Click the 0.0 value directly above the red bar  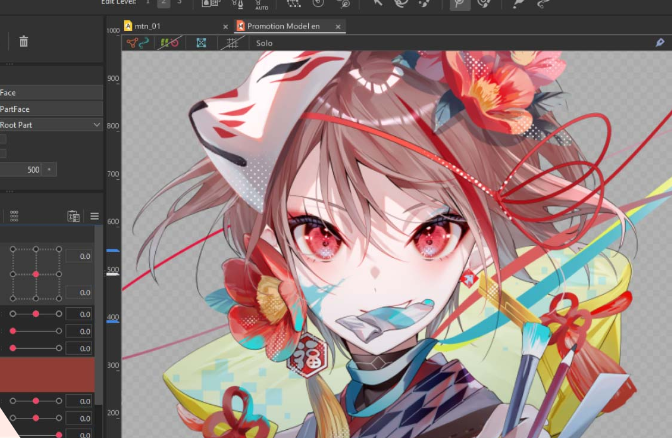pyautogui.click(x=79, y=348)
